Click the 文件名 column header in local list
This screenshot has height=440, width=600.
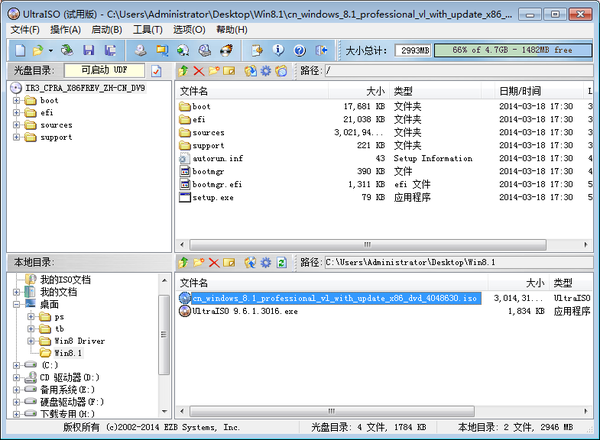(332, 283)
